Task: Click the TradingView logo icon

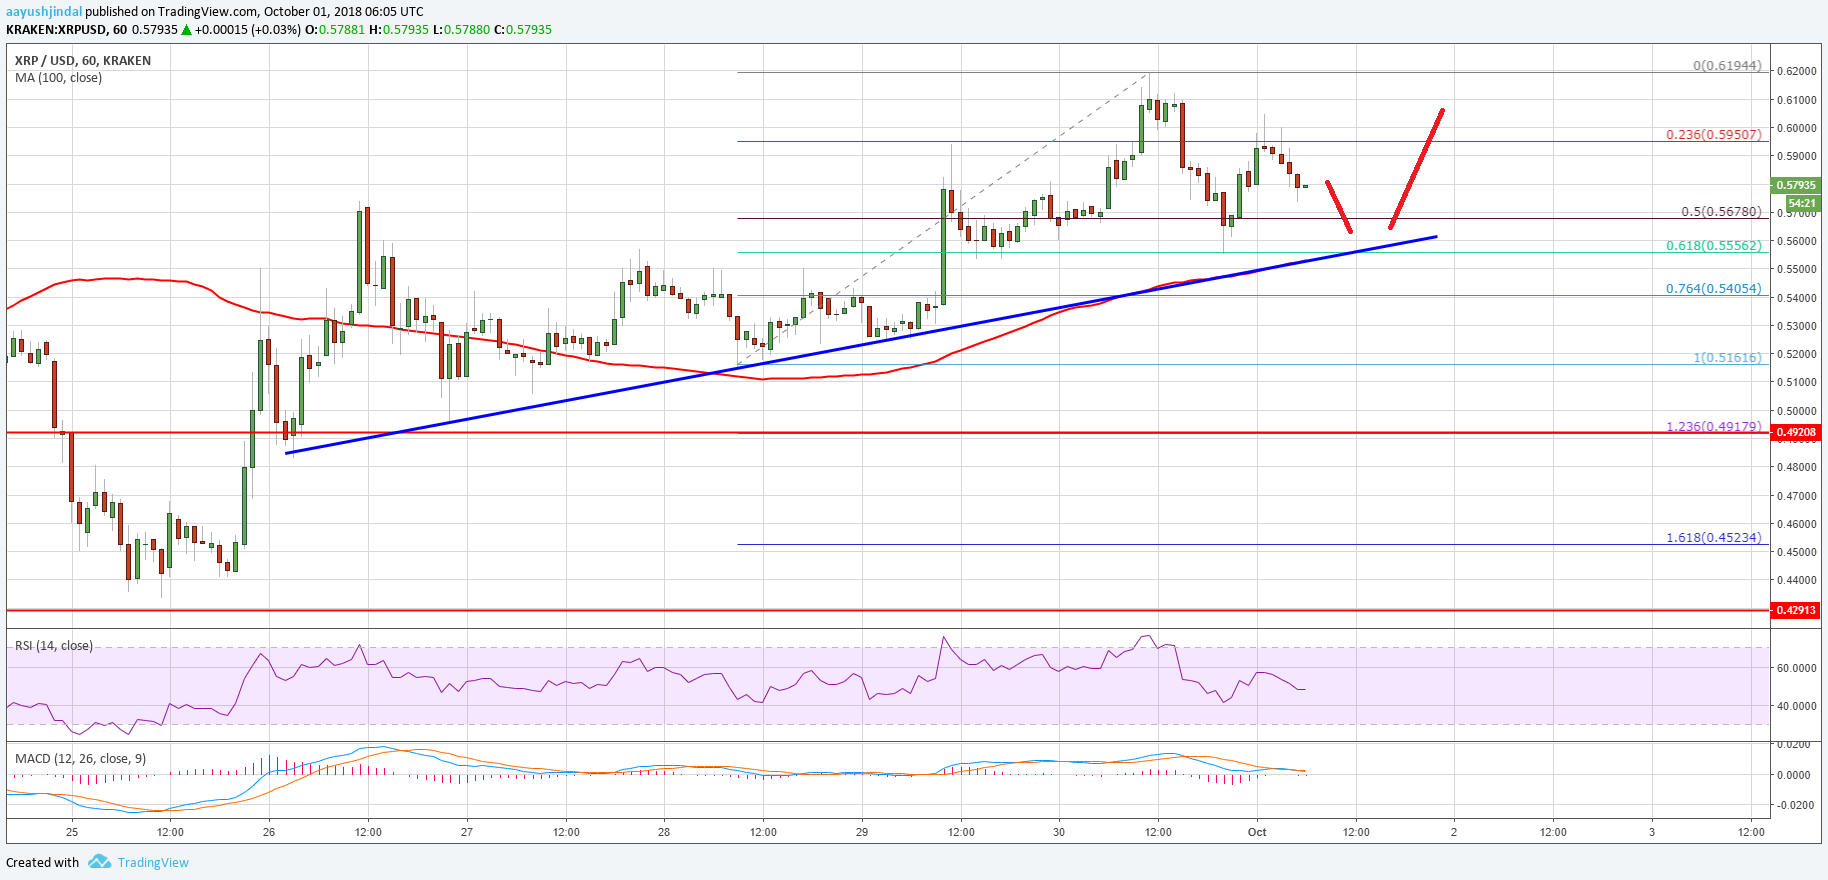Action: click(x=99, y=861)
